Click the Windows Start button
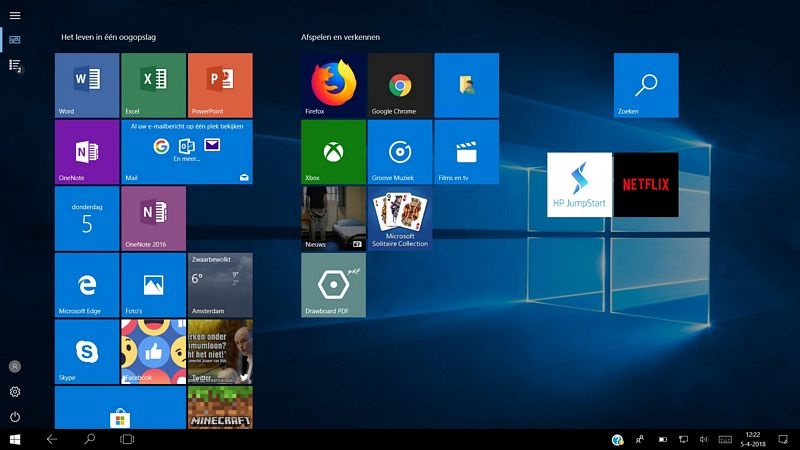 coord(15,439)
